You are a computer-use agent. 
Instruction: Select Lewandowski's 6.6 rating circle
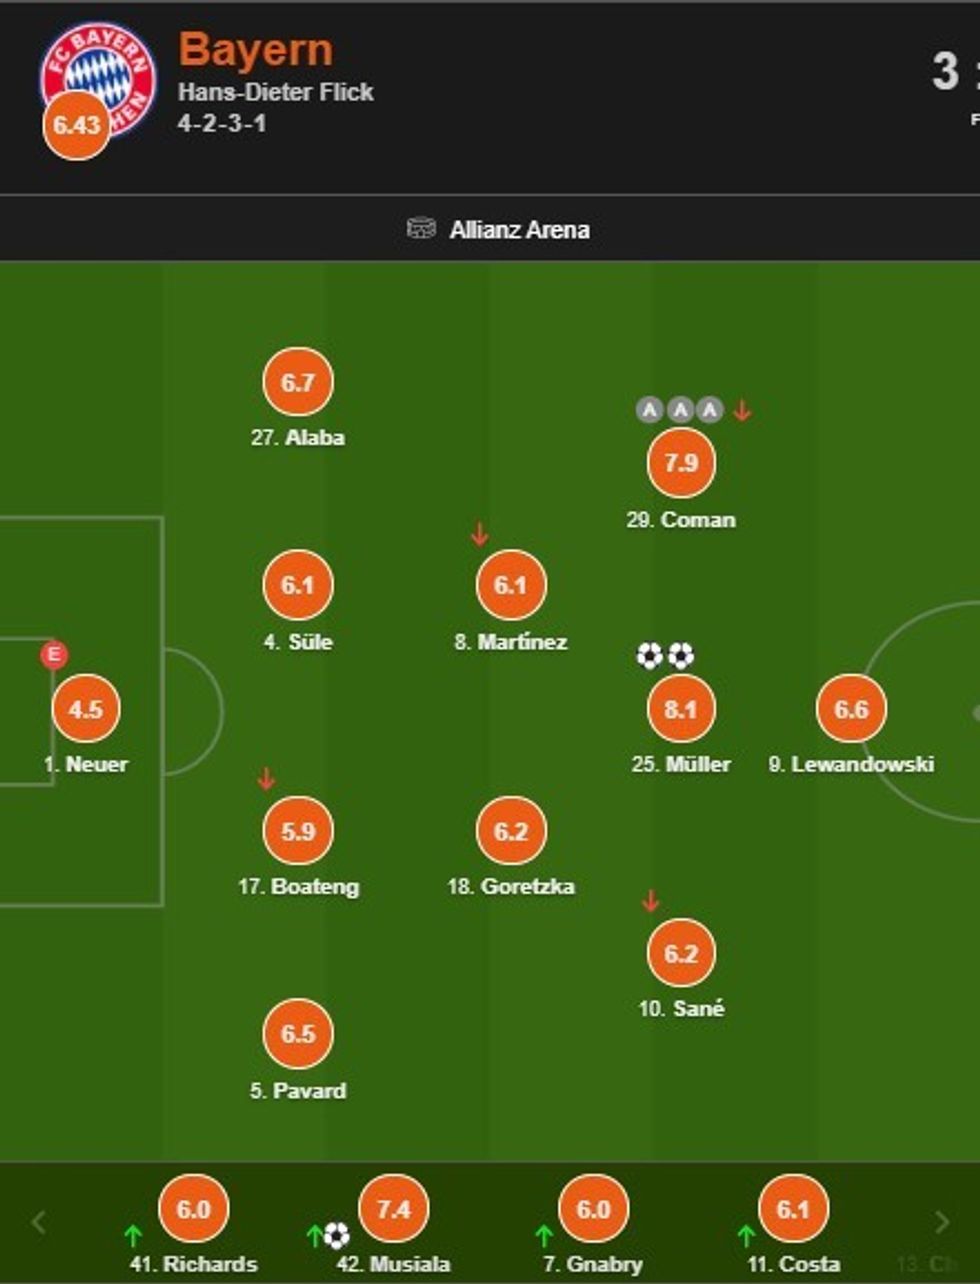tap(851, 709)
